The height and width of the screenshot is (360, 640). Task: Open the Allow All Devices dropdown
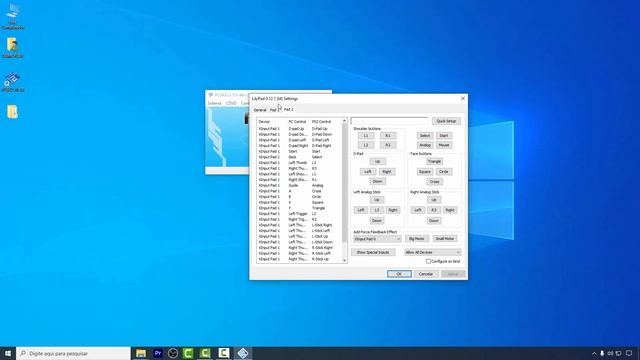432,252
